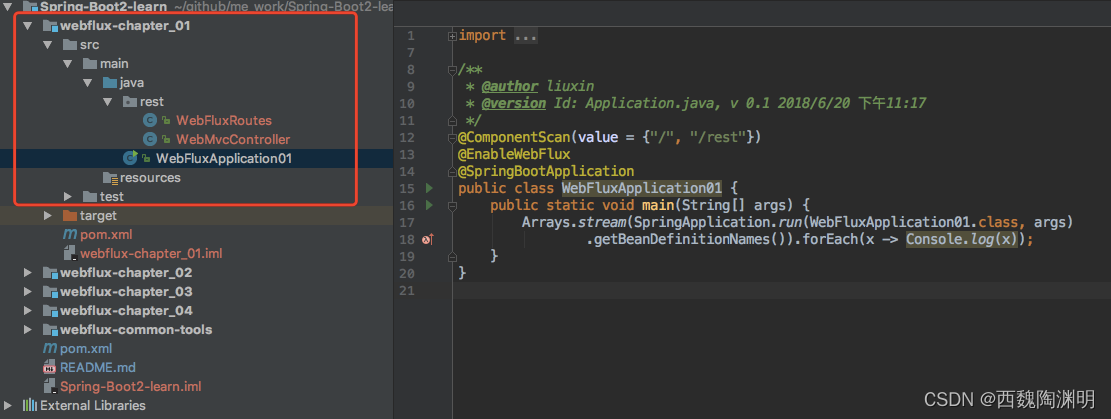
Task: Expand webflux-chapter_03 module
Action: coord(28,292)
